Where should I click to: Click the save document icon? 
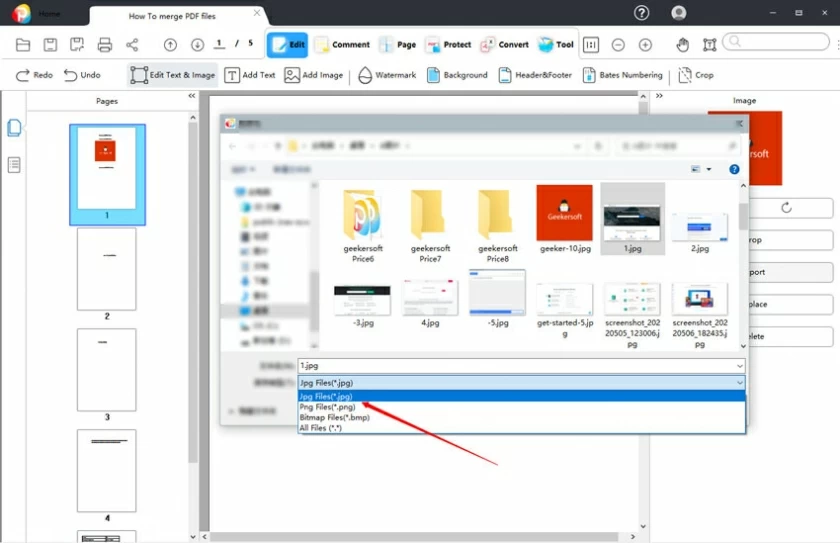[x=50, y=45]
